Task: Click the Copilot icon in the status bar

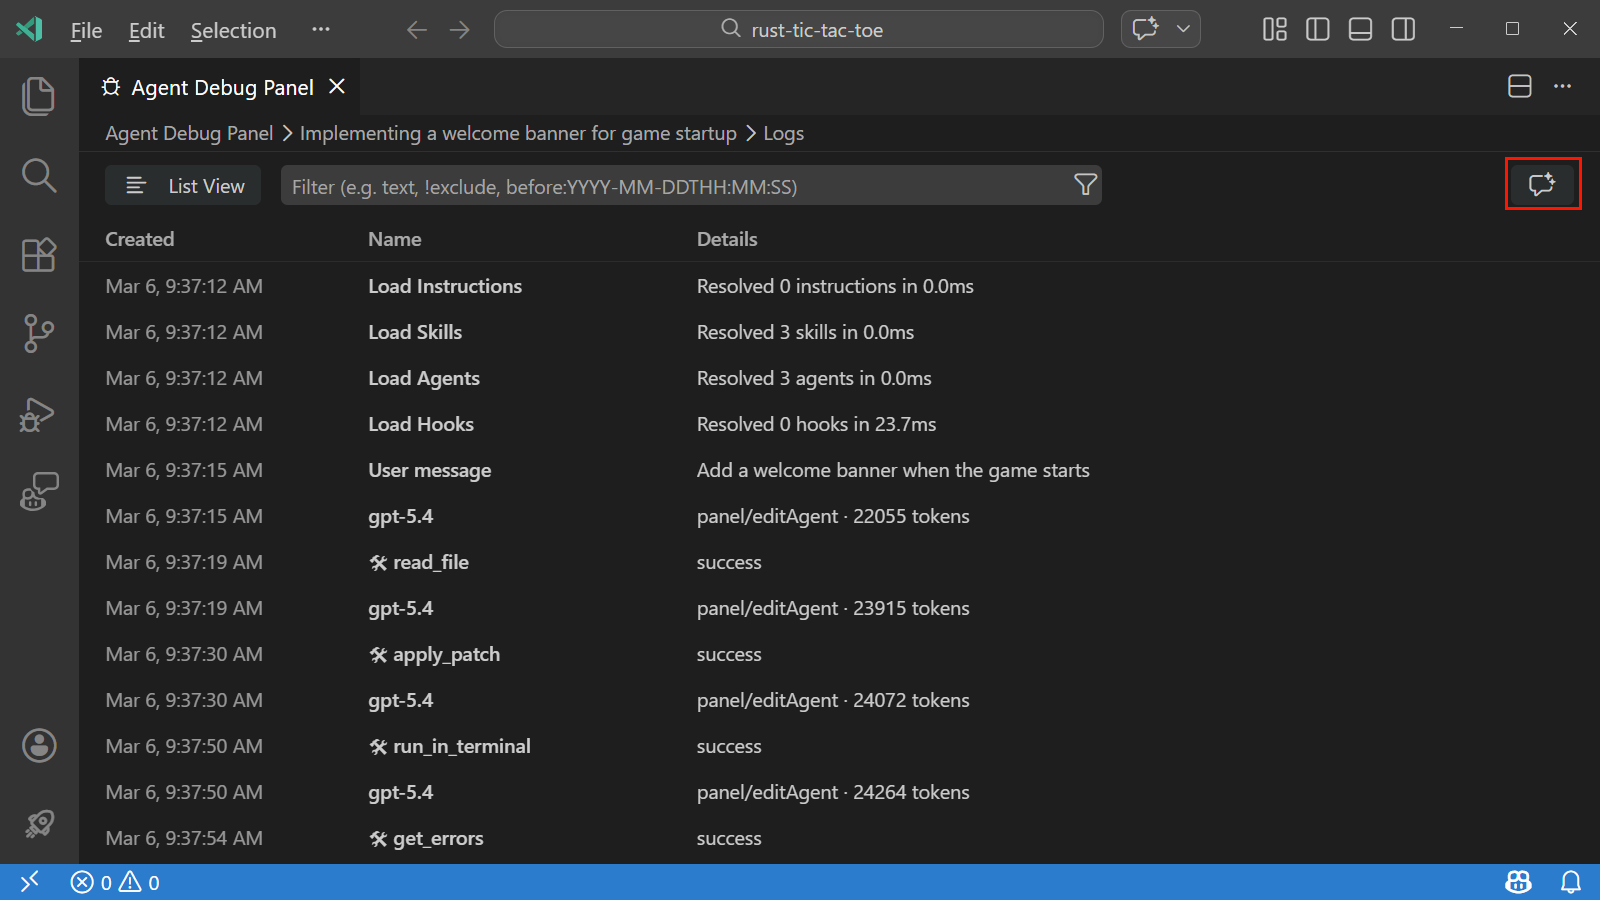Action: [1517, 882]
